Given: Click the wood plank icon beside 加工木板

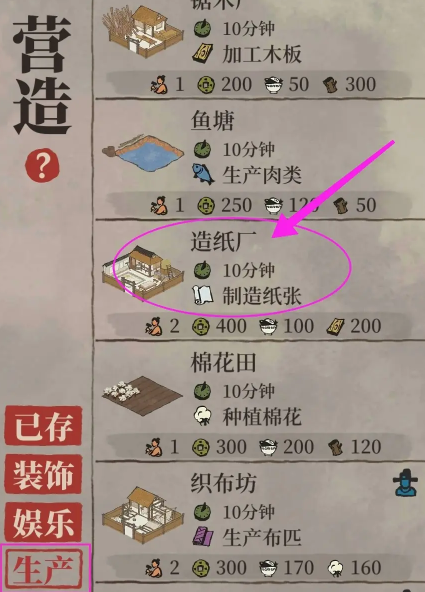Looking at the screenshot, I should 203,53.
